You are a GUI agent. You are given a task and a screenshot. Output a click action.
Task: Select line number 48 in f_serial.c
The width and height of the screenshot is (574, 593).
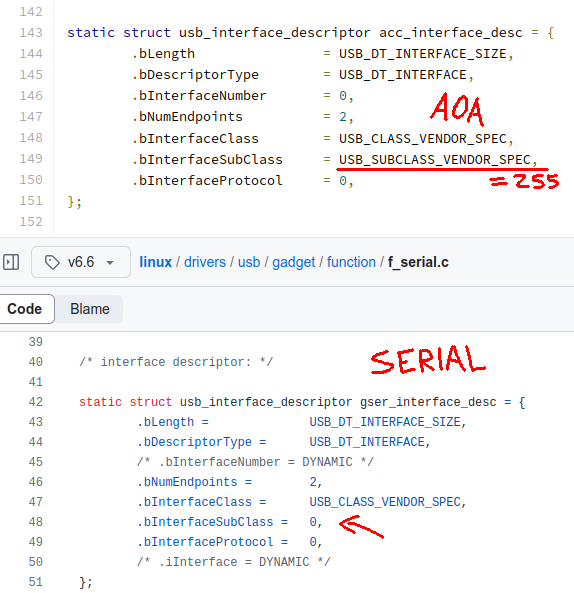coord(36,522)
